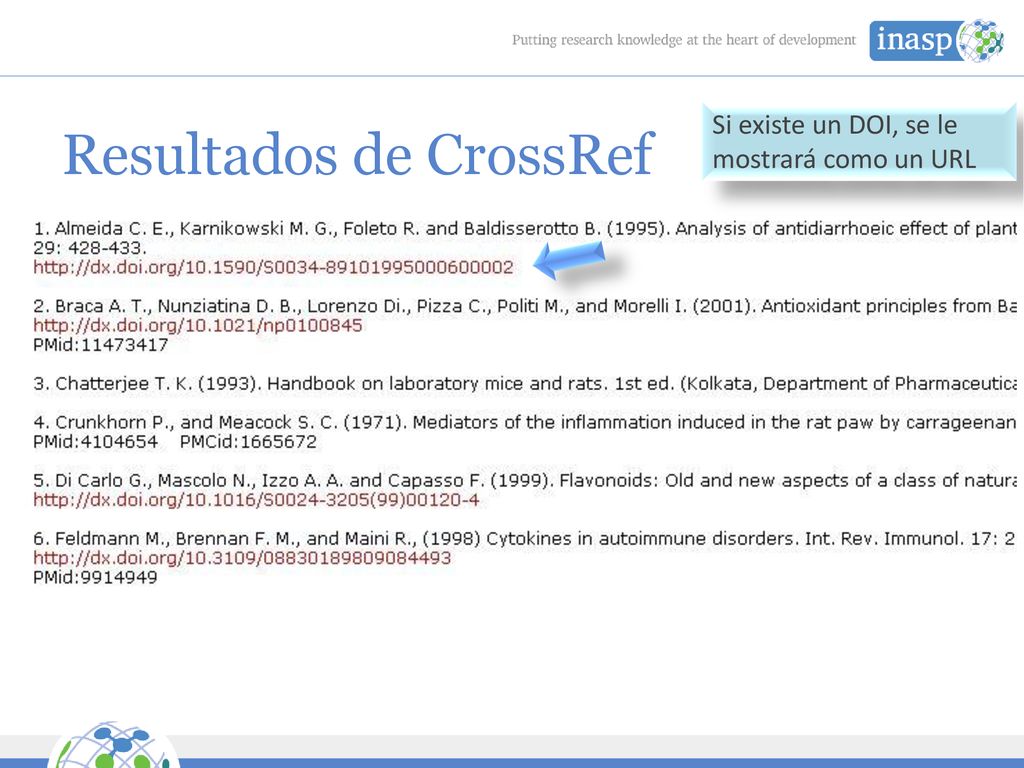Select the Crunkhorn P. reference line
The width and height of the screenshot is (1024, 768).
pyautogui.click(x=525, y=423)
